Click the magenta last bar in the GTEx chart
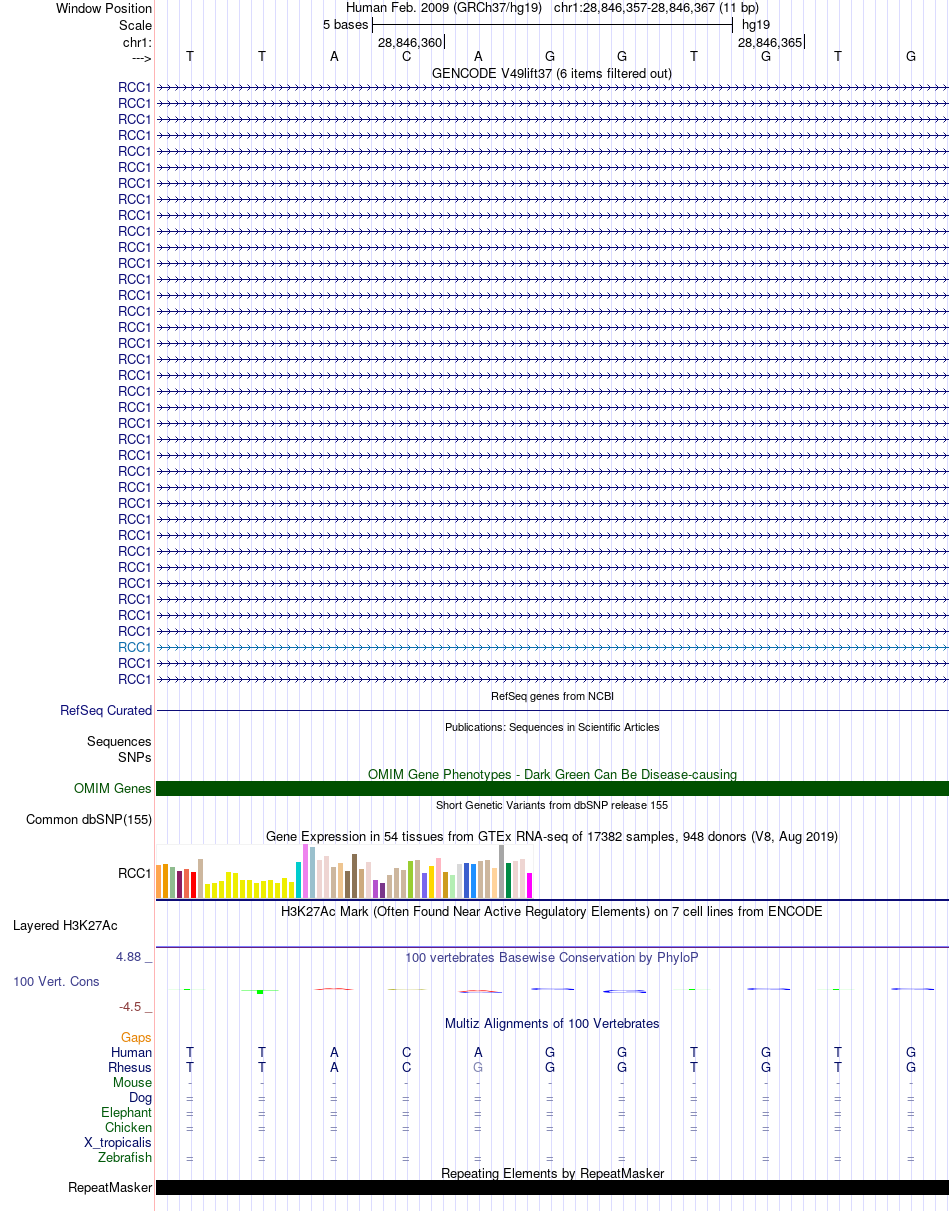This screenshot has width=950, height=1211. pyautogui.click(x=529, y=885)
